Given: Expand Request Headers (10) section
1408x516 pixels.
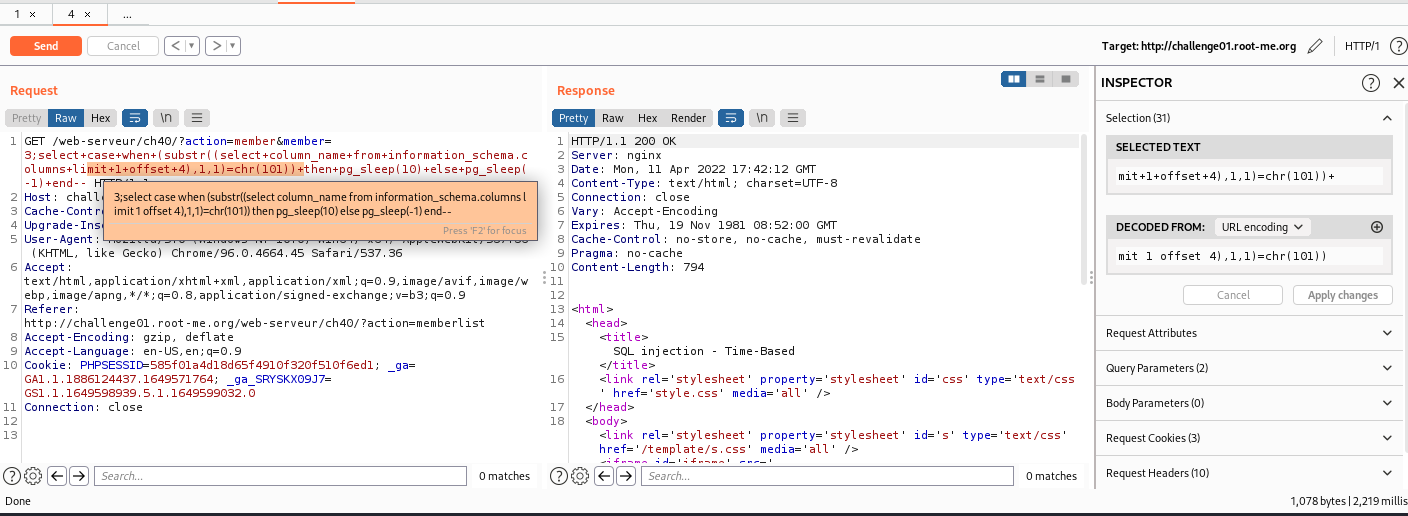Looking at the screenshot, I should click(1251, 473).
